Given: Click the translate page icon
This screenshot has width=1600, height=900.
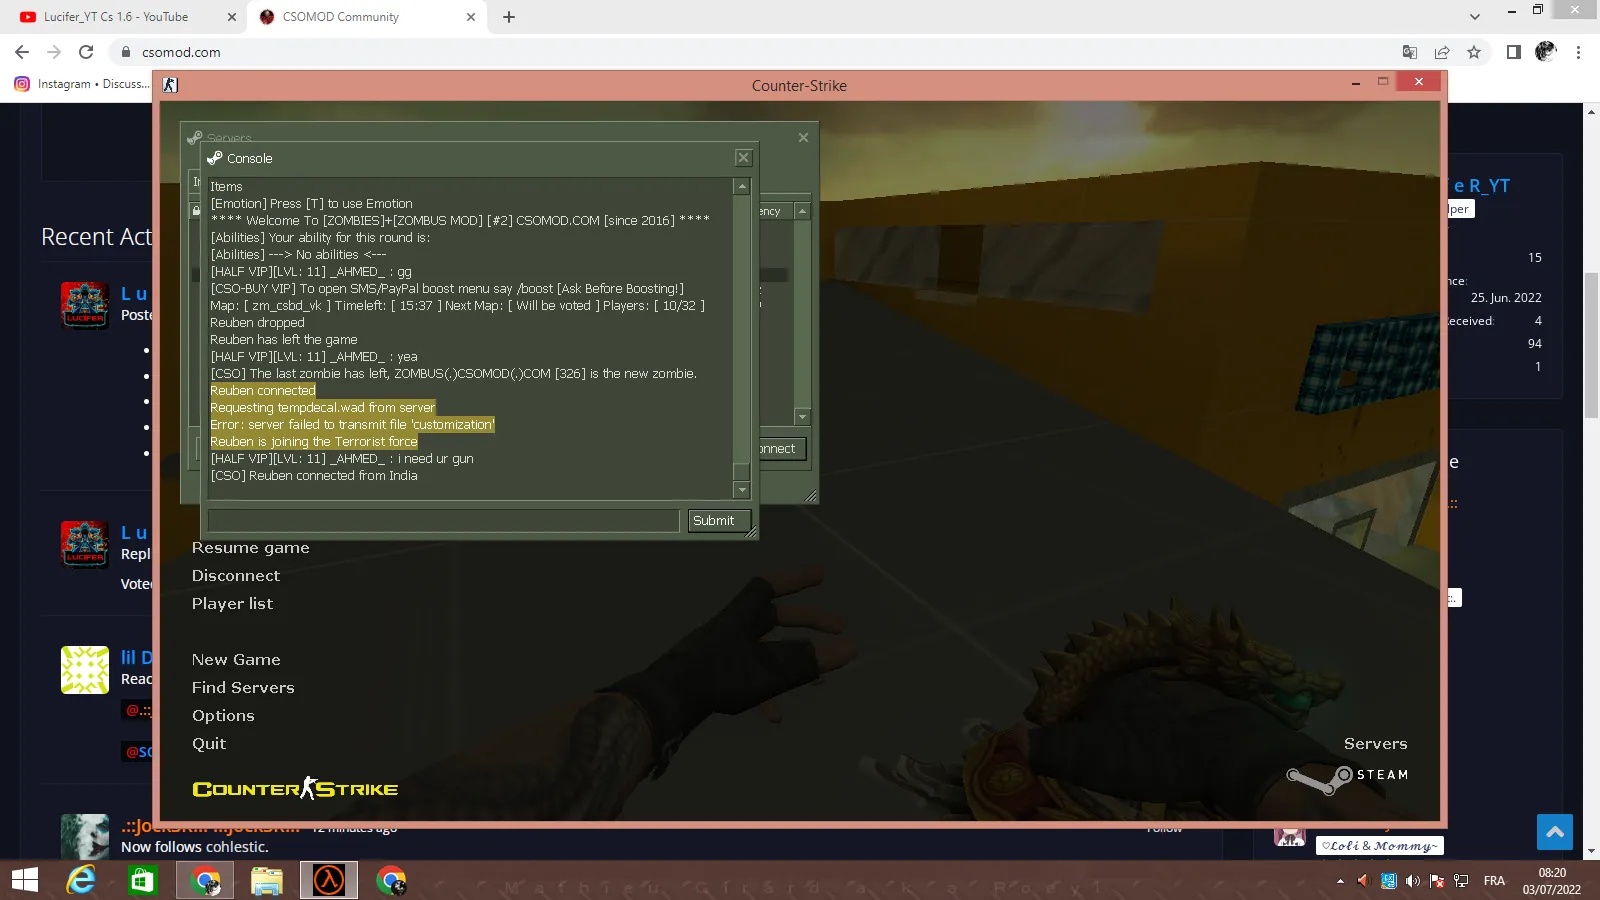Looking at the screenshot, I should point(1410,52).
